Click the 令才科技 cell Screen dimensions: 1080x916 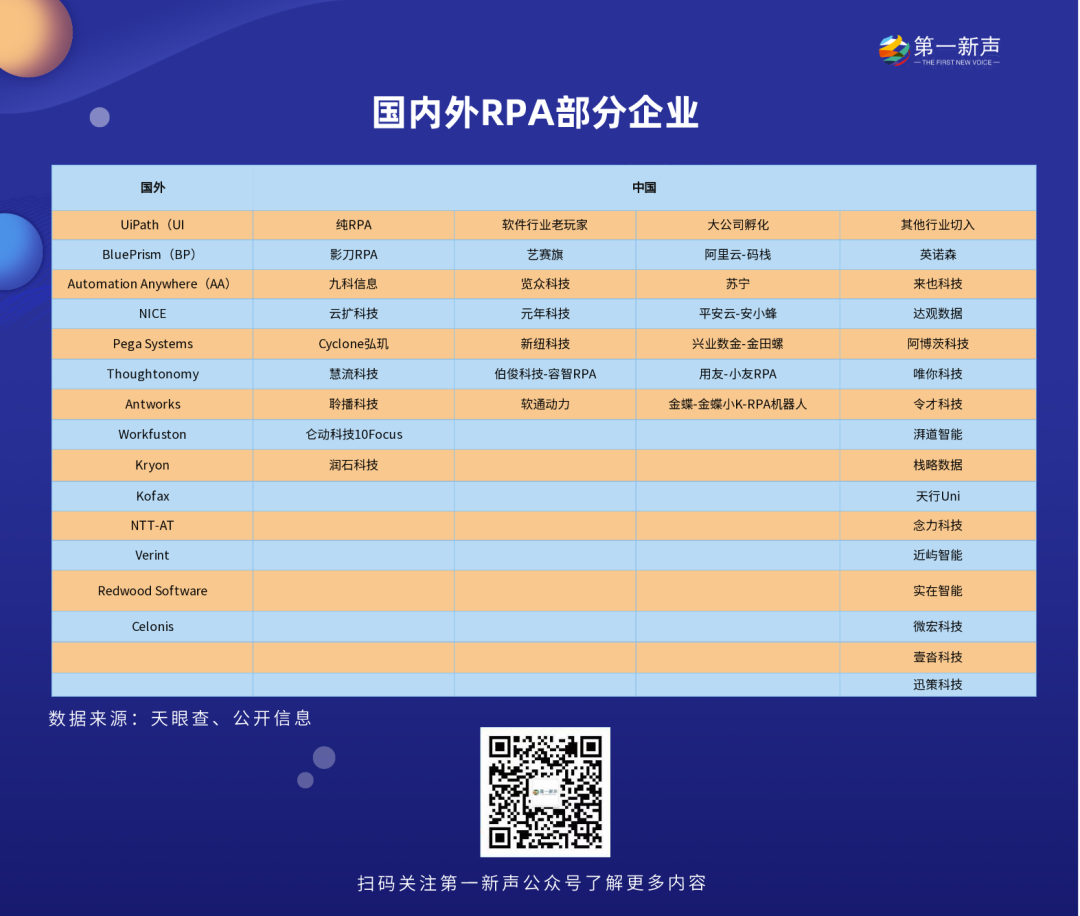pos(937,404)
